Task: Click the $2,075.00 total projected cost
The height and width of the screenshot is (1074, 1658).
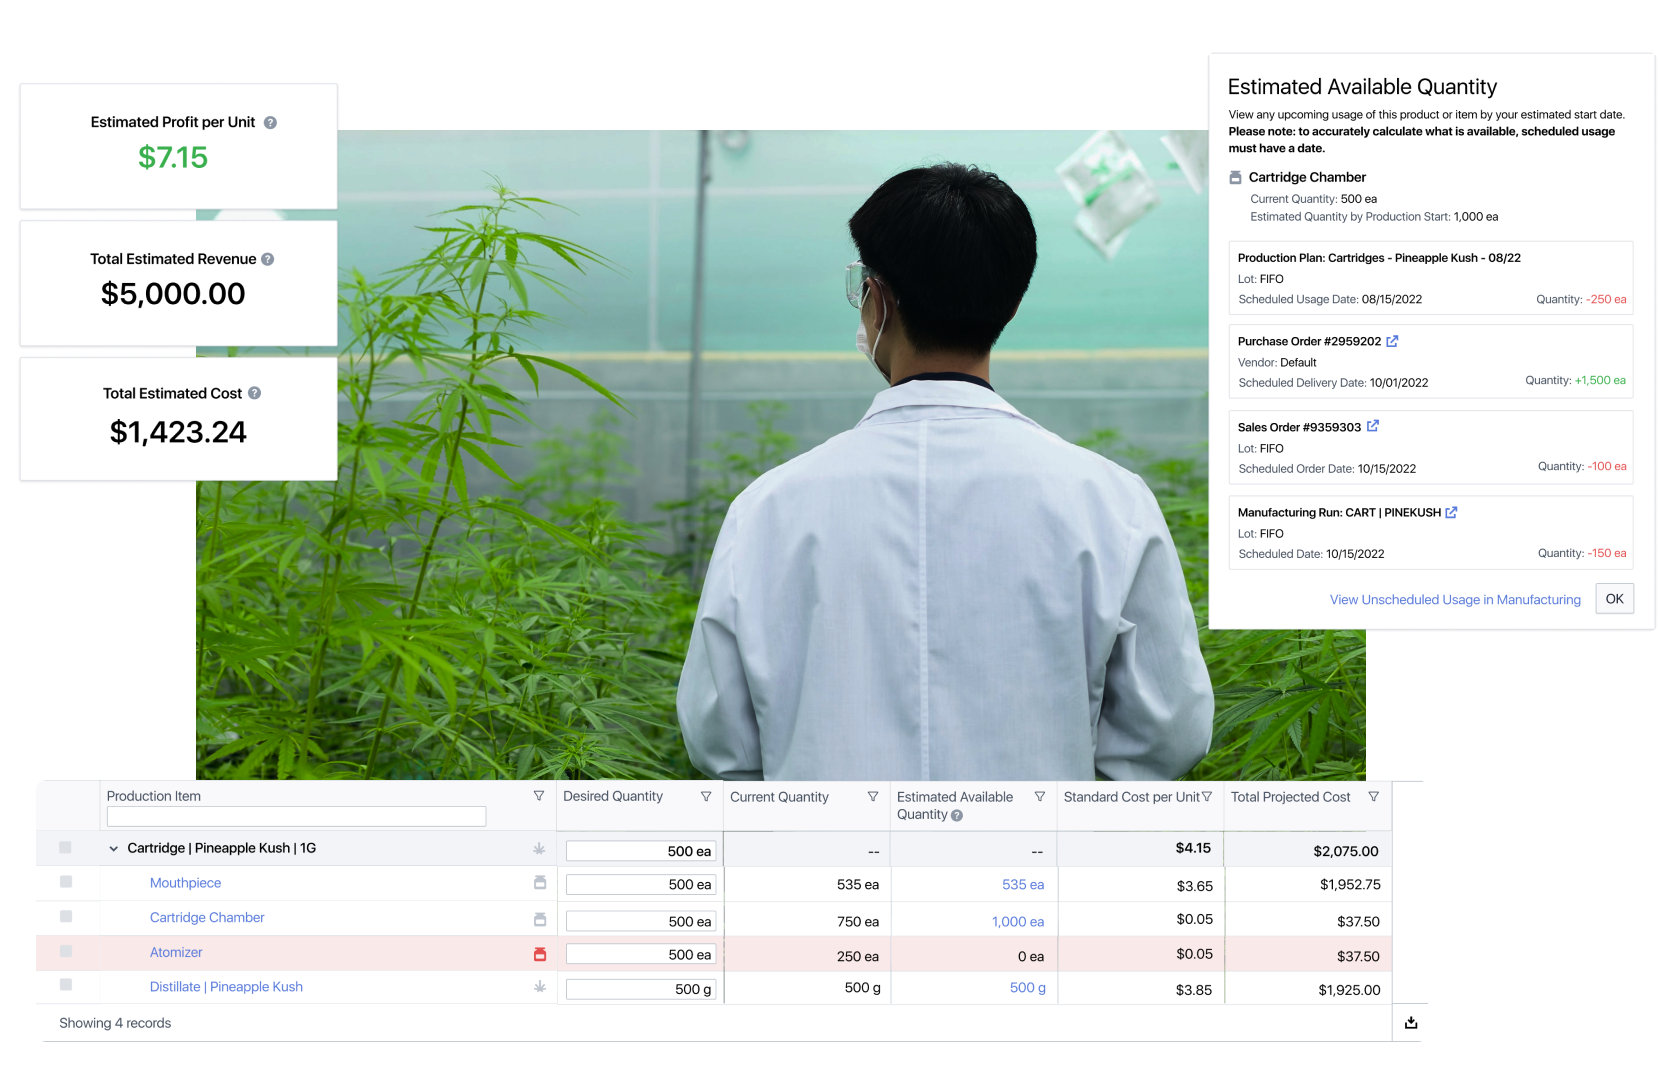Action: pos(1346,852)
